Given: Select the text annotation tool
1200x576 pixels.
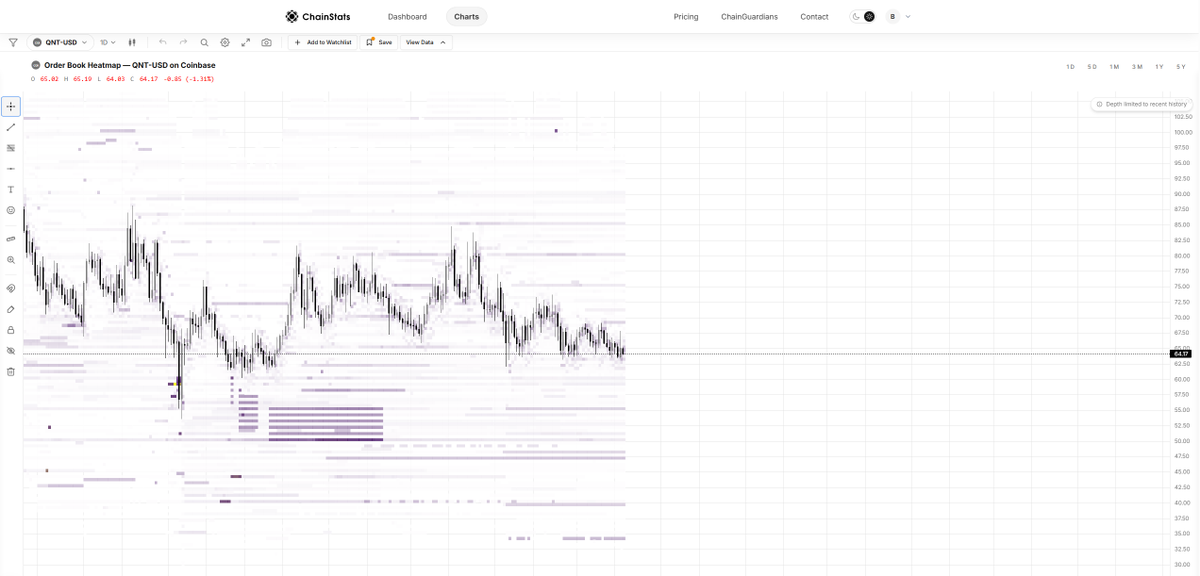Looking at the screenshot, I should tap(11, 190).
